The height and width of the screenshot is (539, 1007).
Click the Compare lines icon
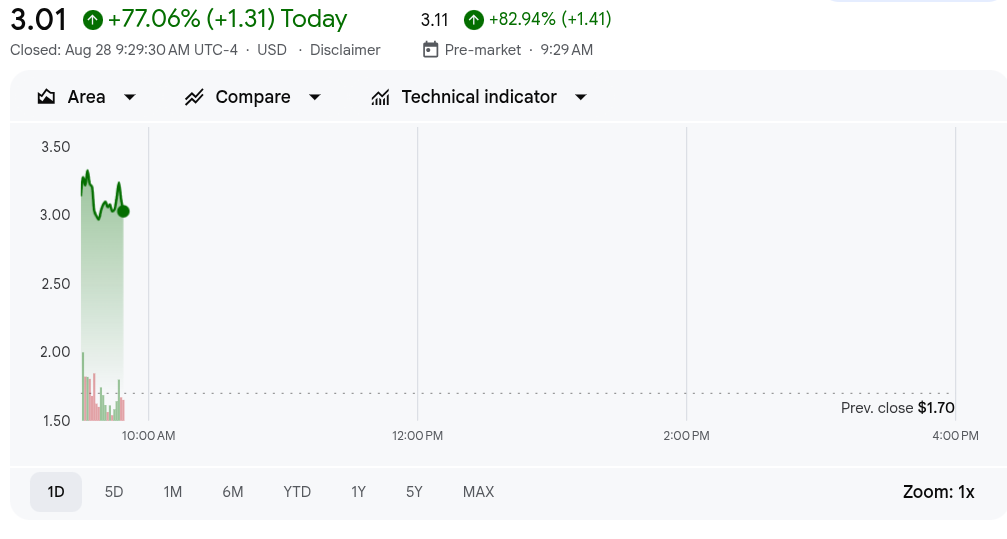[194, 97]
